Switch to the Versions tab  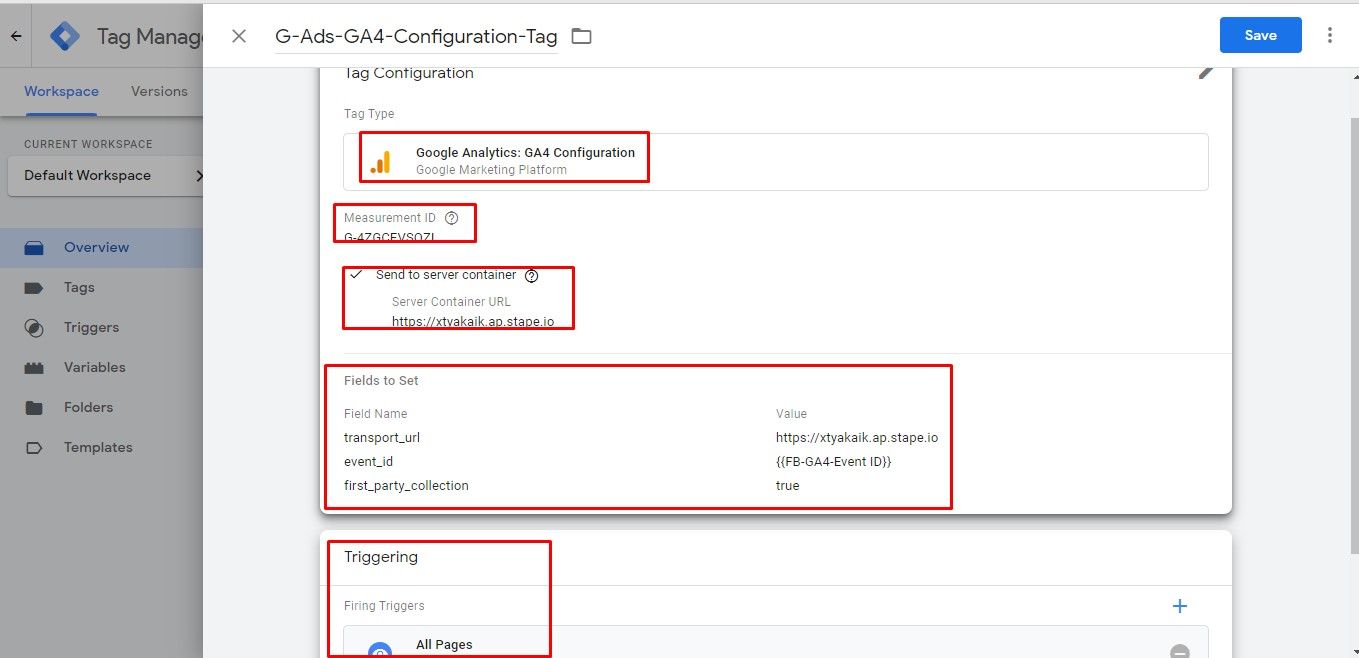(x=159, y=91)
